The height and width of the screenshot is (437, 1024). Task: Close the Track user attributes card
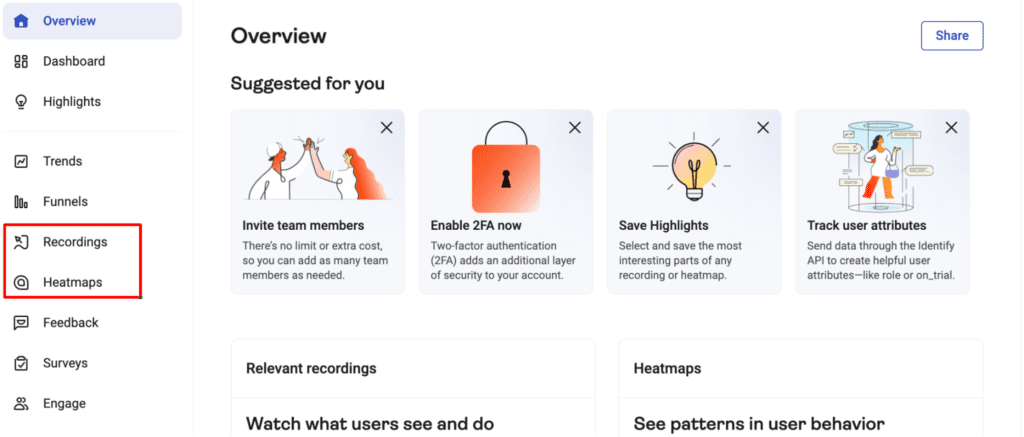click(952, 127)
